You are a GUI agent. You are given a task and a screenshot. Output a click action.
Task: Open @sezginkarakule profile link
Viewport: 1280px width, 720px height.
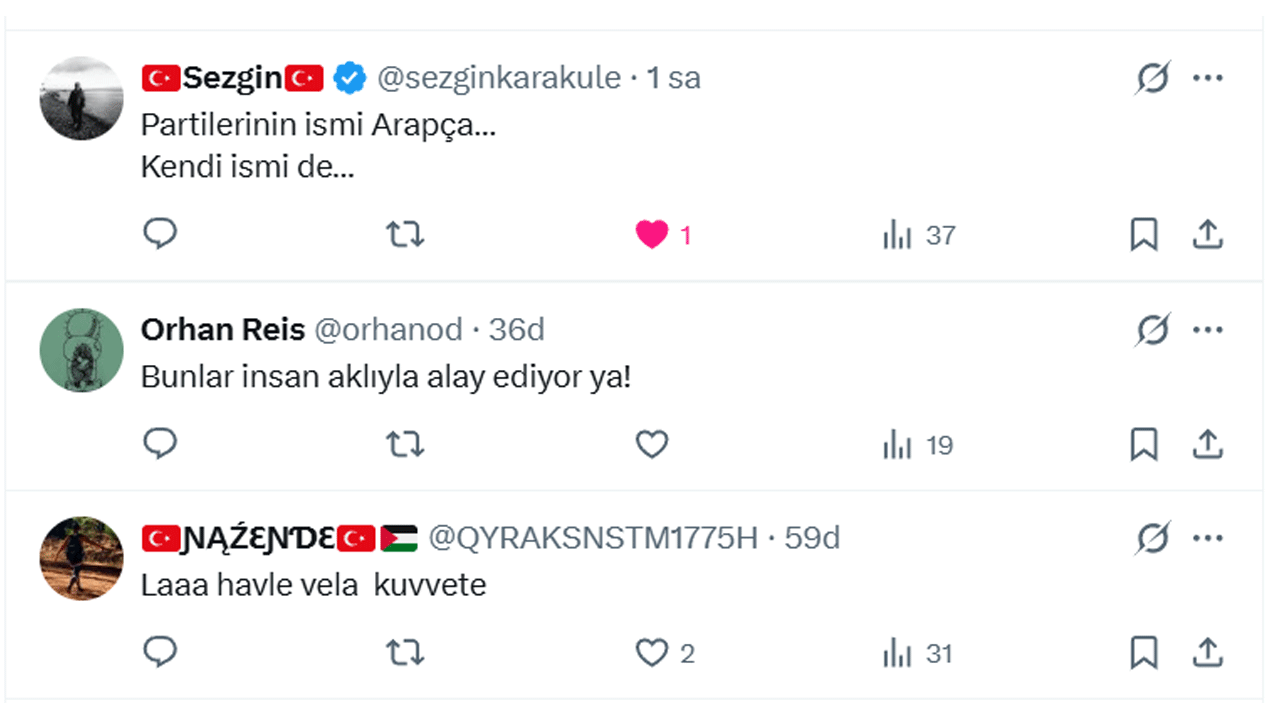(498, 78)
